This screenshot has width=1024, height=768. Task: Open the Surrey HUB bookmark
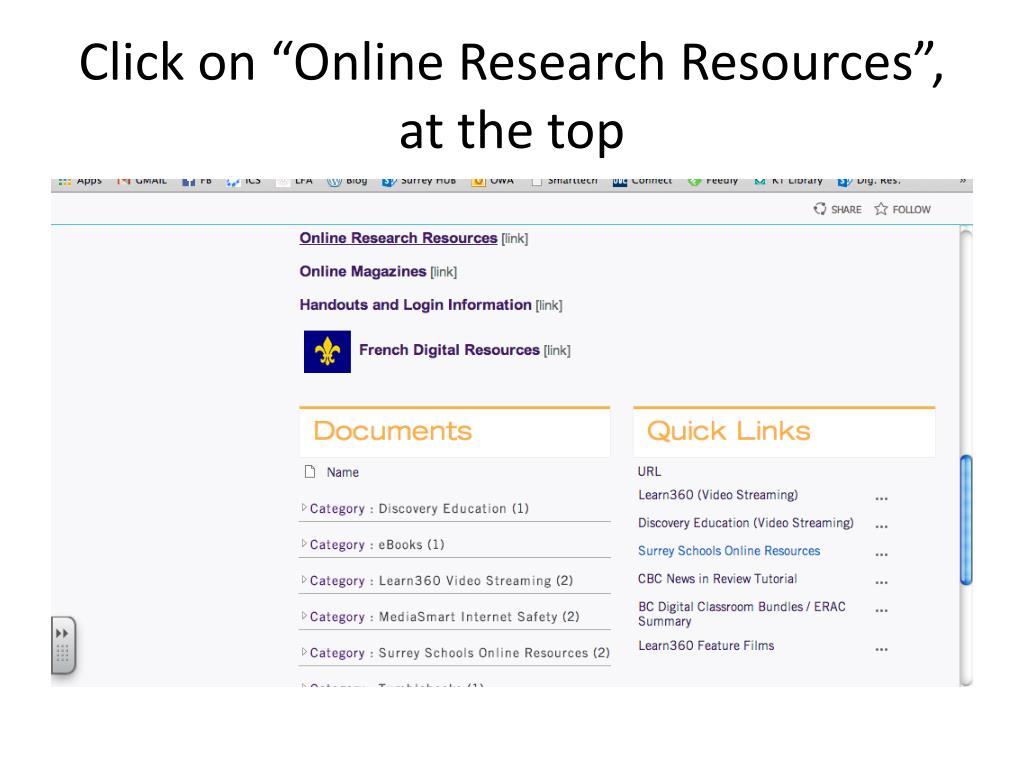[419, 182]
